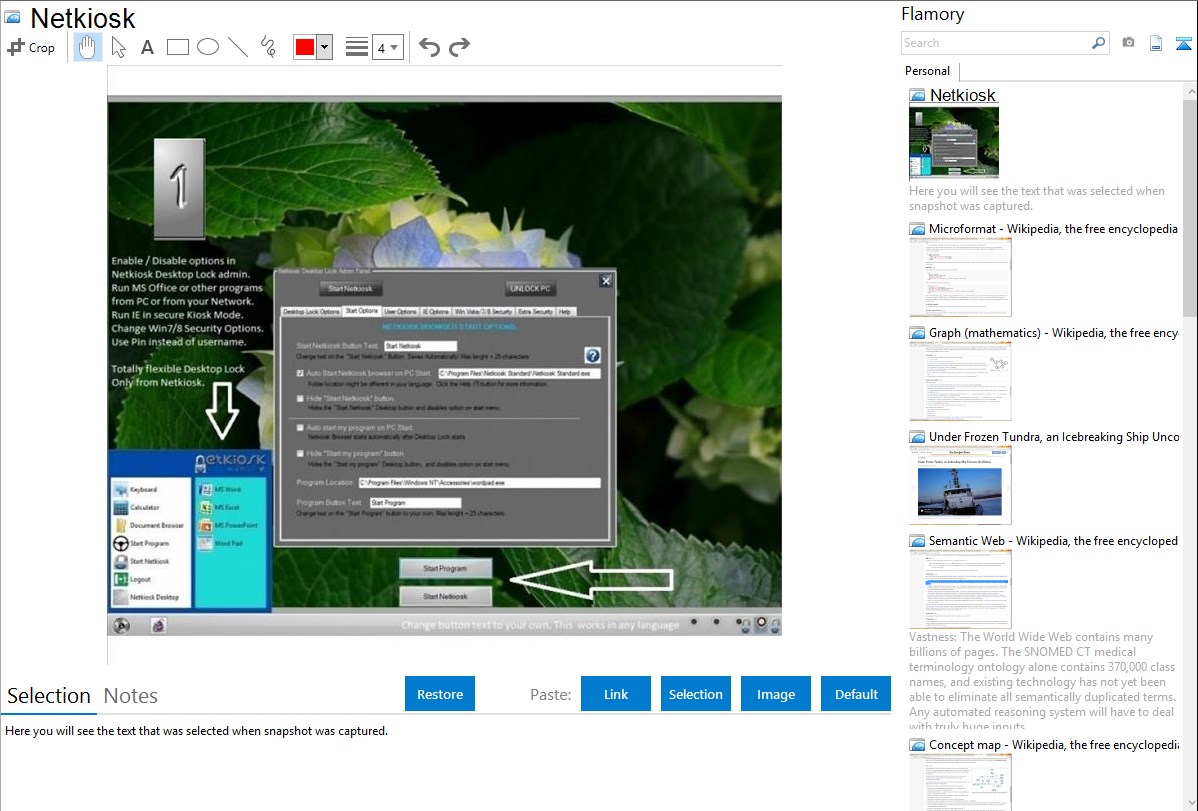Click the red annotation color swatch
1198x811 pixels.
pos(305,47)
